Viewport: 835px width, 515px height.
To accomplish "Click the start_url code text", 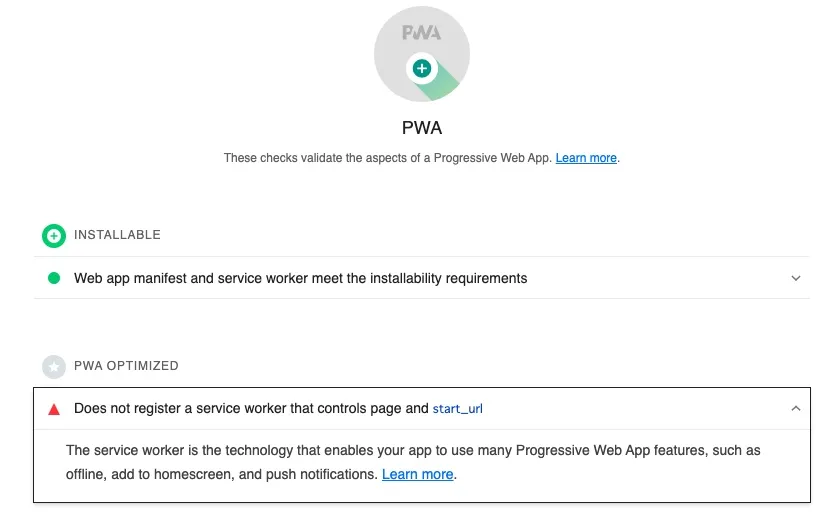I will 457,409.
